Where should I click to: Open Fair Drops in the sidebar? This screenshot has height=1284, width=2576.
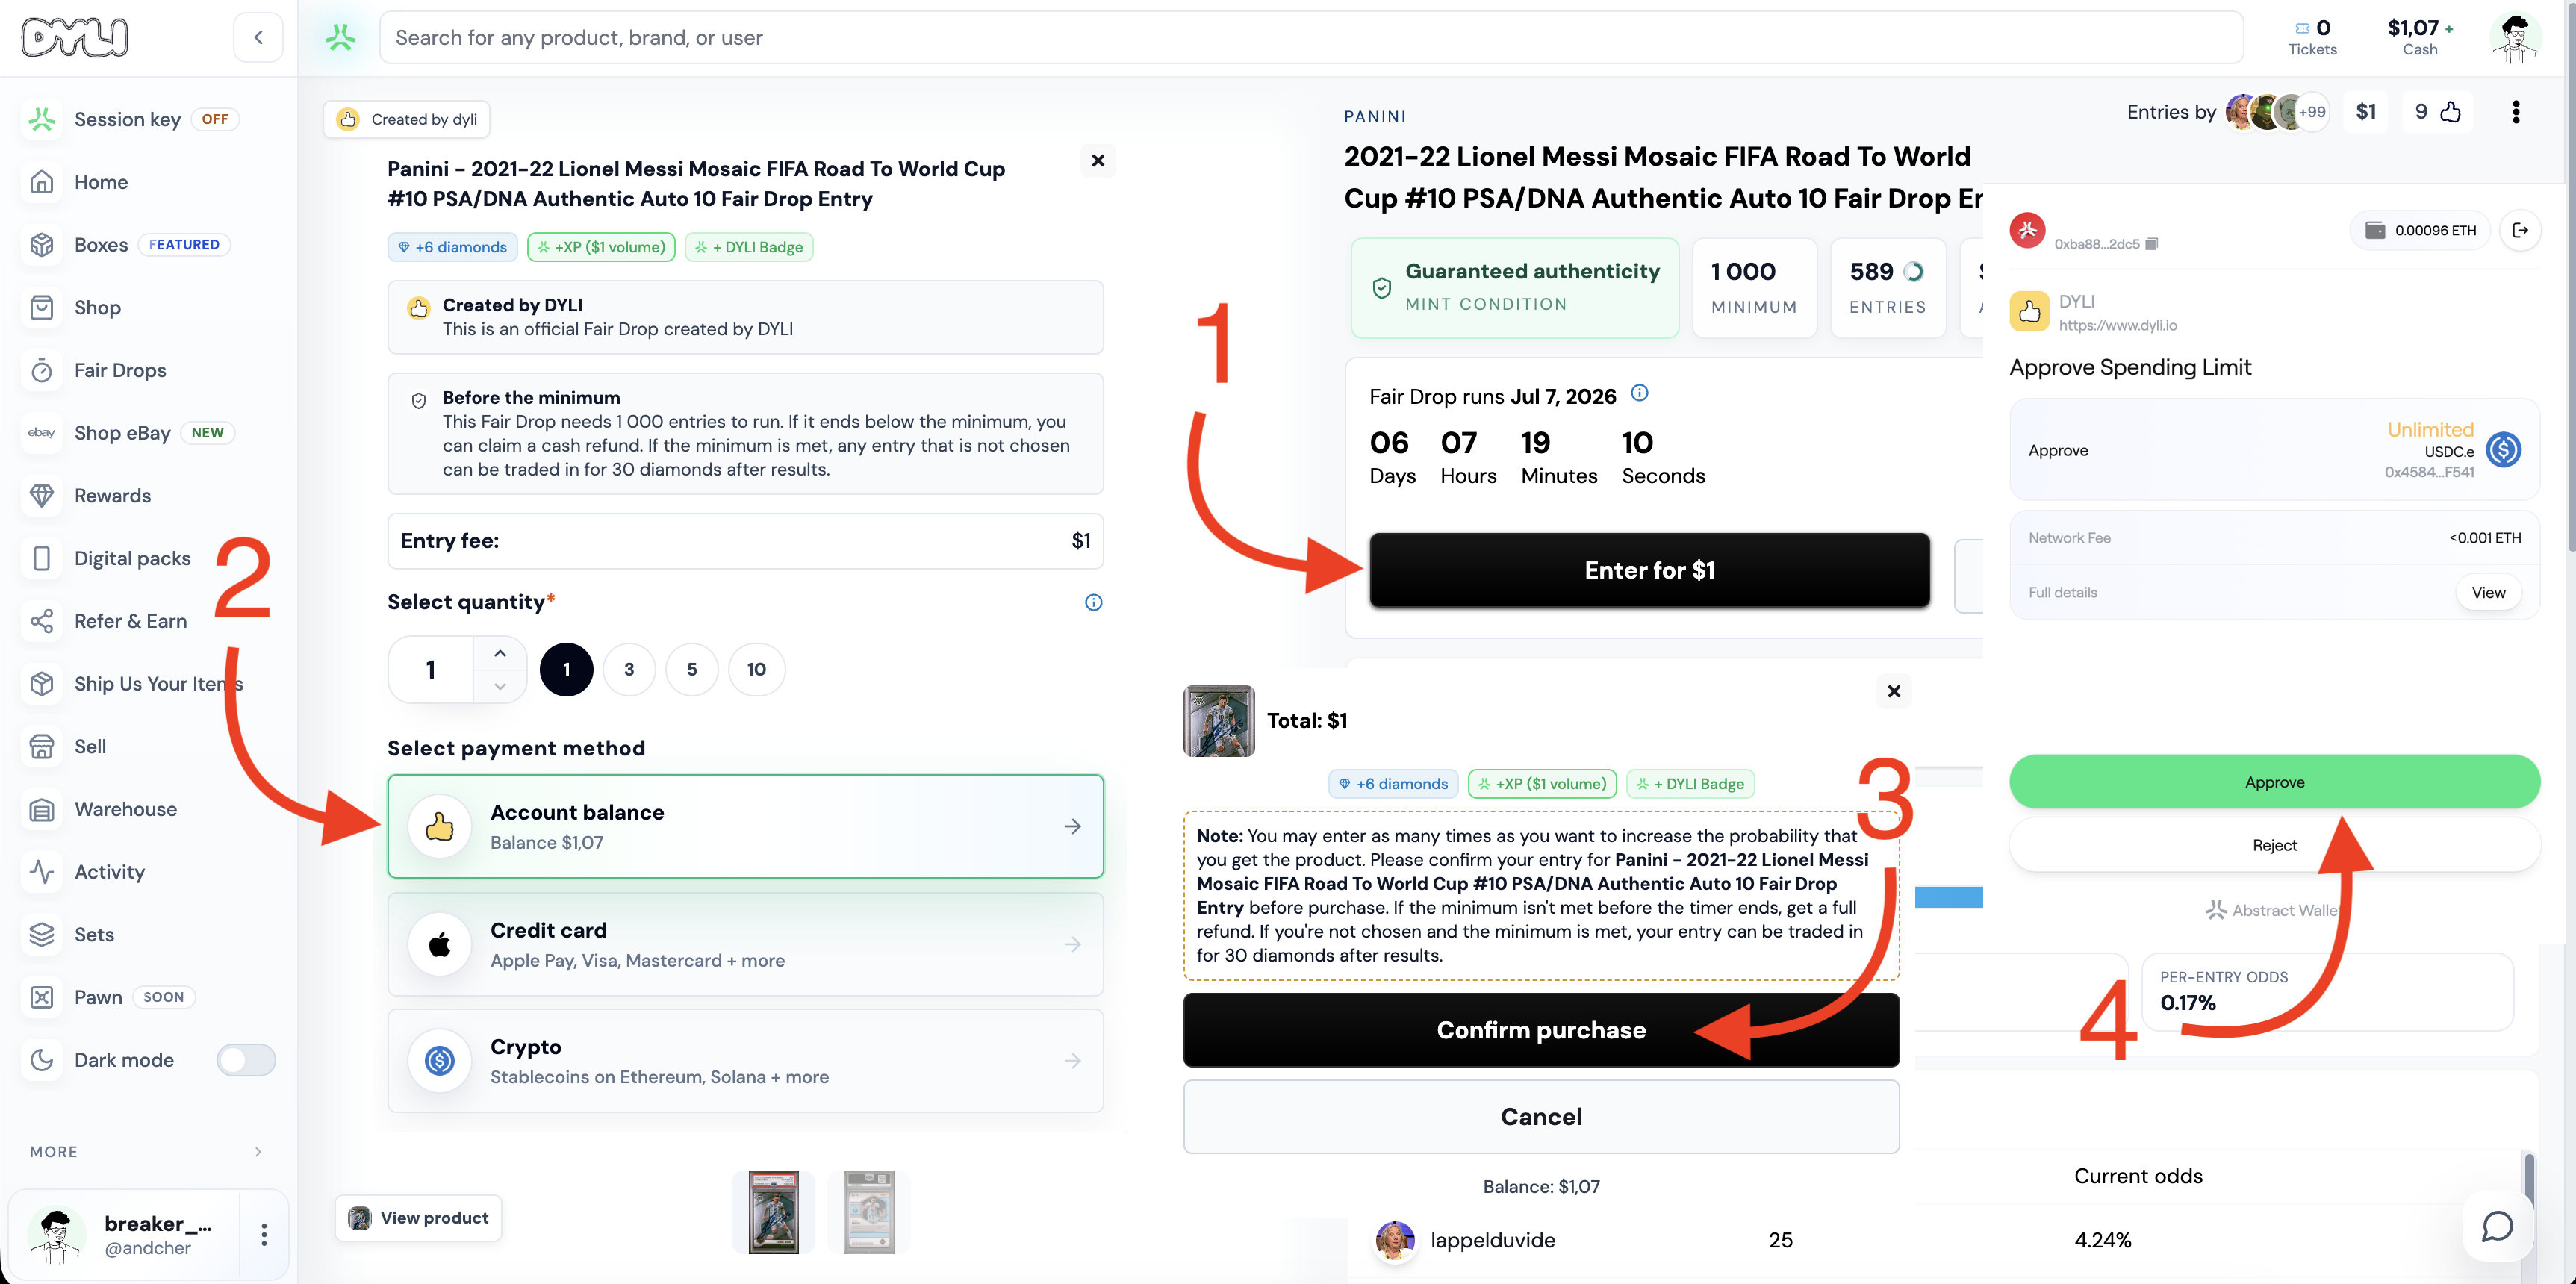click(x=120, y=370)
